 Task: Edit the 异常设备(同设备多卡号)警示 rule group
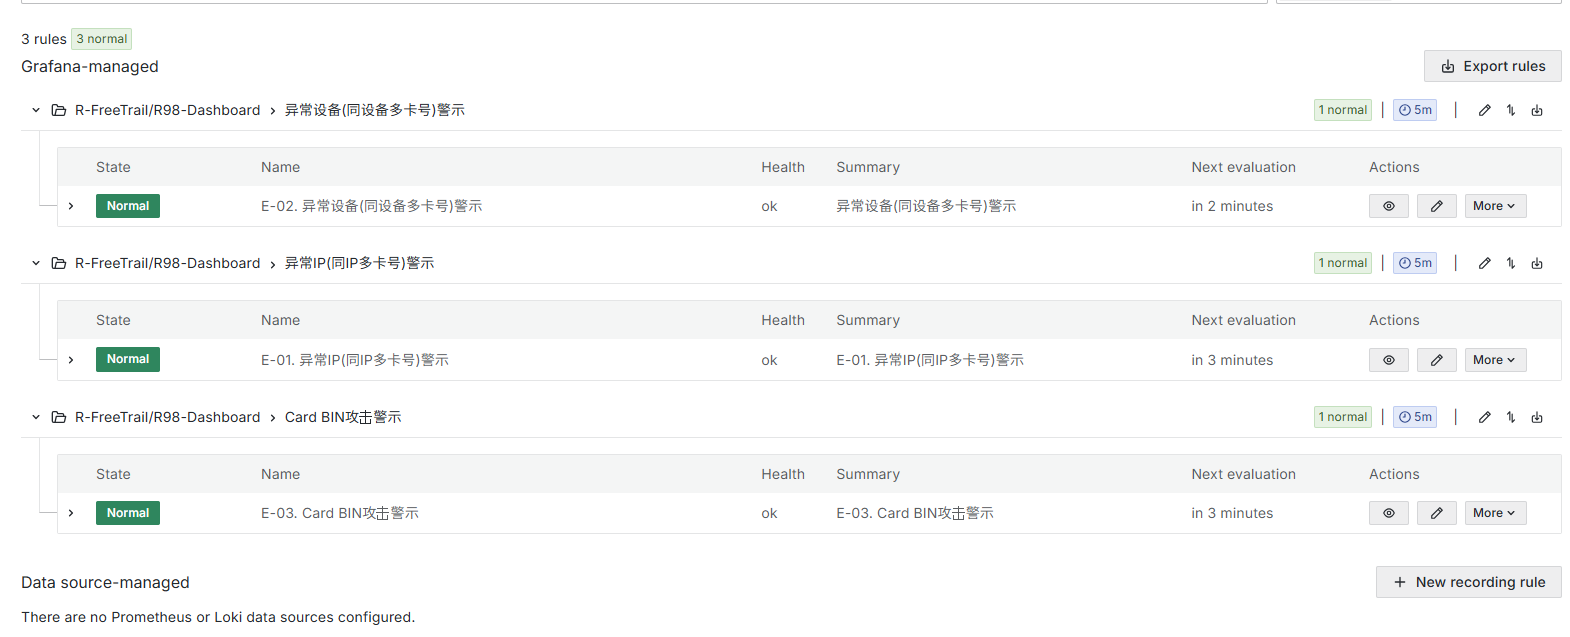click(1484, 110)
